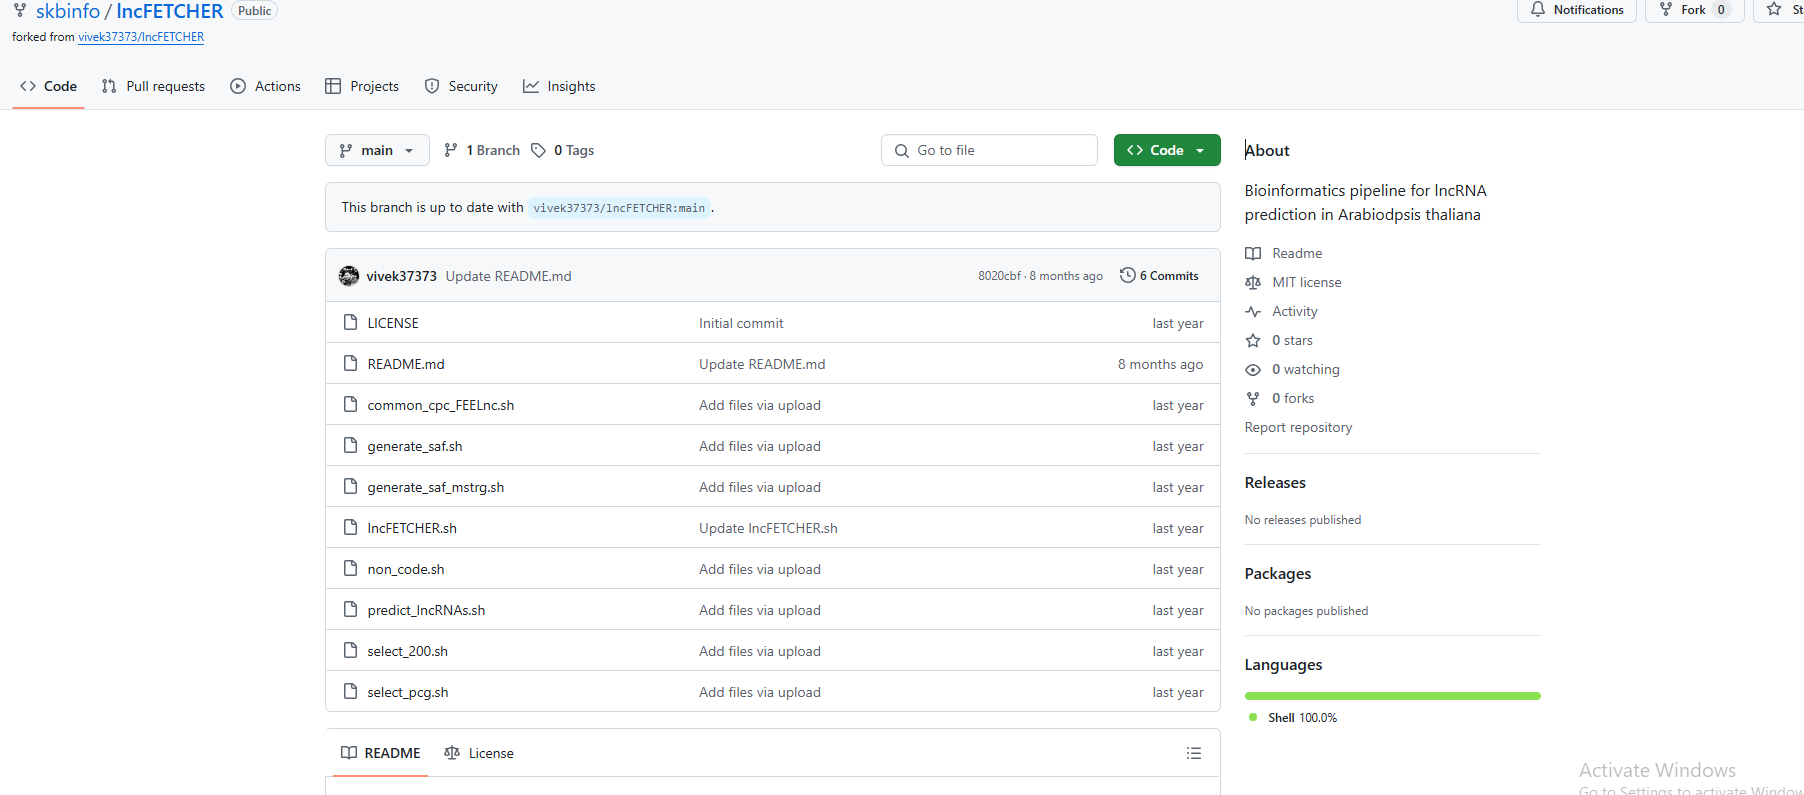The image size is (1804, 795).
Task: Click the branch icon beside 1 Branch
Action: (x=451, y=150)
